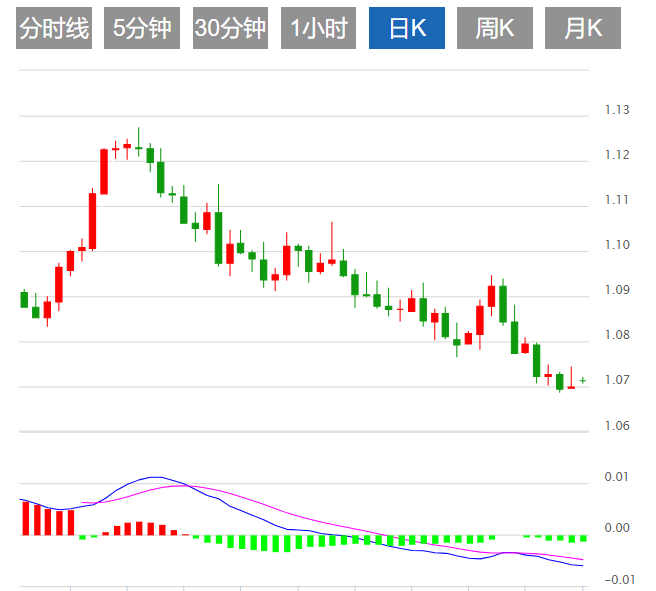656x591 pixels.
Task: Click the 1.07 price axis label
Action: pyautogui.click(x=617, y=380)
